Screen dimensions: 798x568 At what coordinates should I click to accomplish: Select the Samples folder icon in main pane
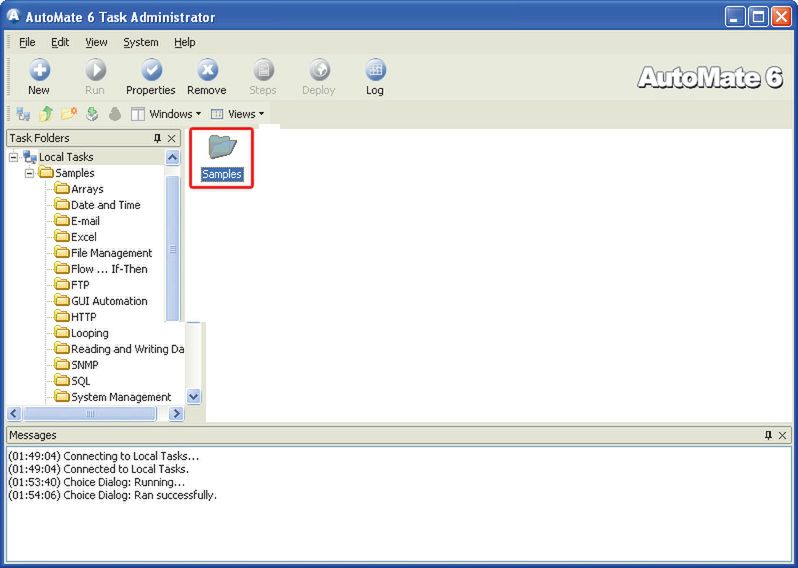[x=222, y=158]
